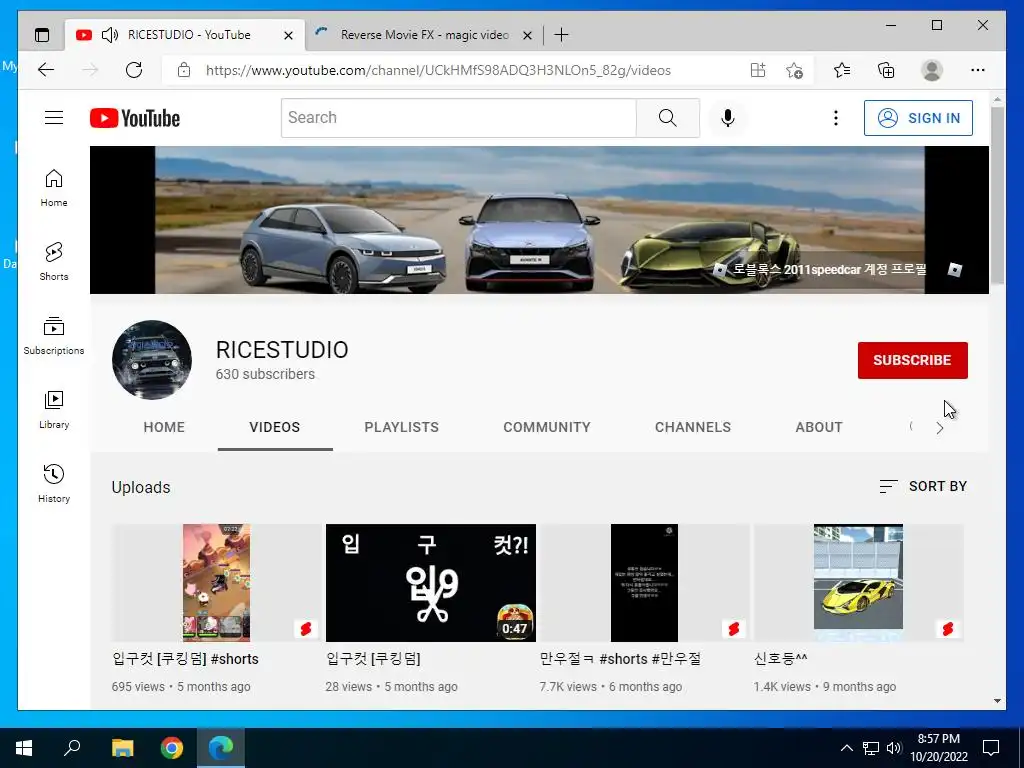
Task: Open the SORT BY dropdown
Action: click(923, 486)
